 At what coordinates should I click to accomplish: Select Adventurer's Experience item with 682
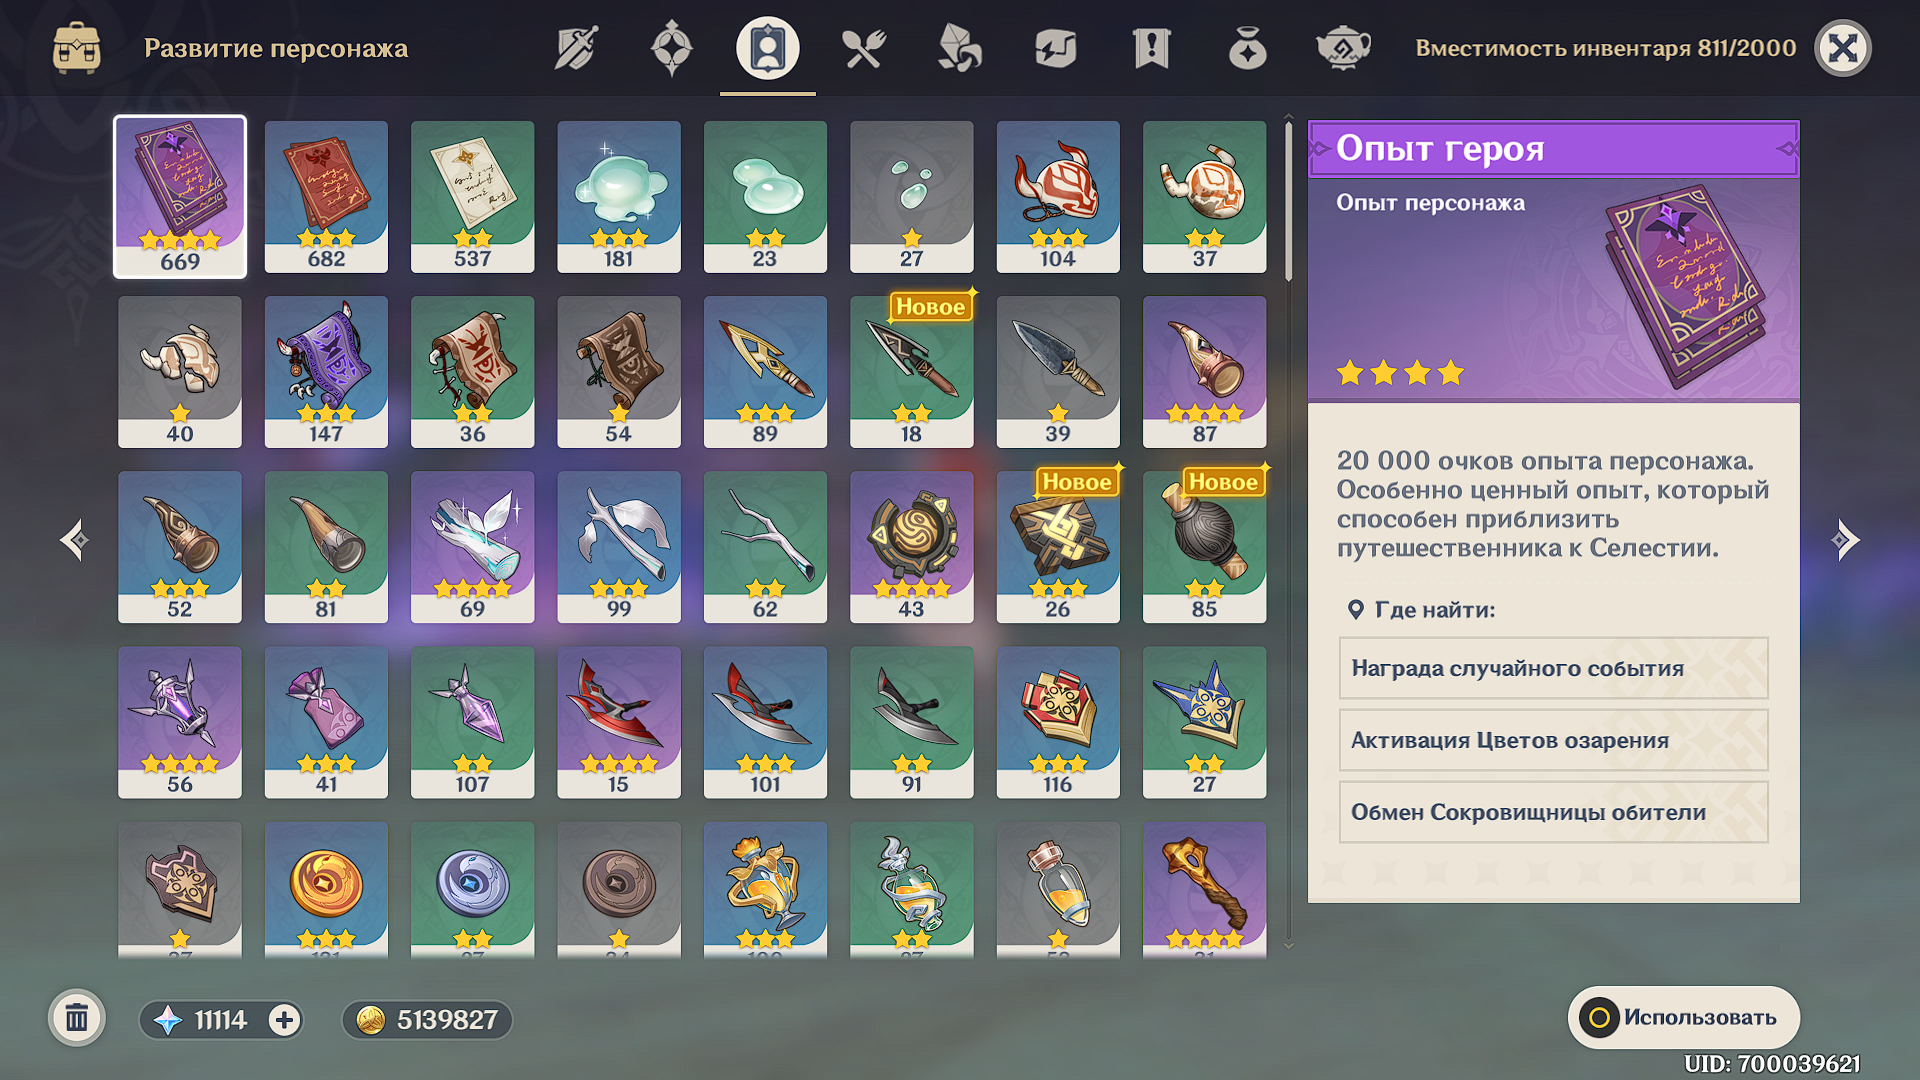click(326, 197)
